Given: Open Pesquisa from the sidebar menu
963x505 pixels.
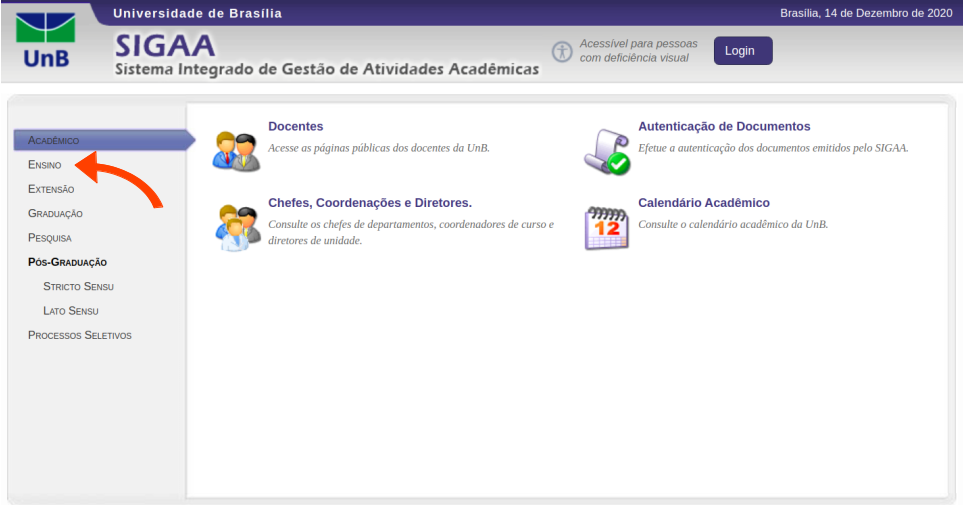Looking at the screenshot, I should [x=50, y=238].
